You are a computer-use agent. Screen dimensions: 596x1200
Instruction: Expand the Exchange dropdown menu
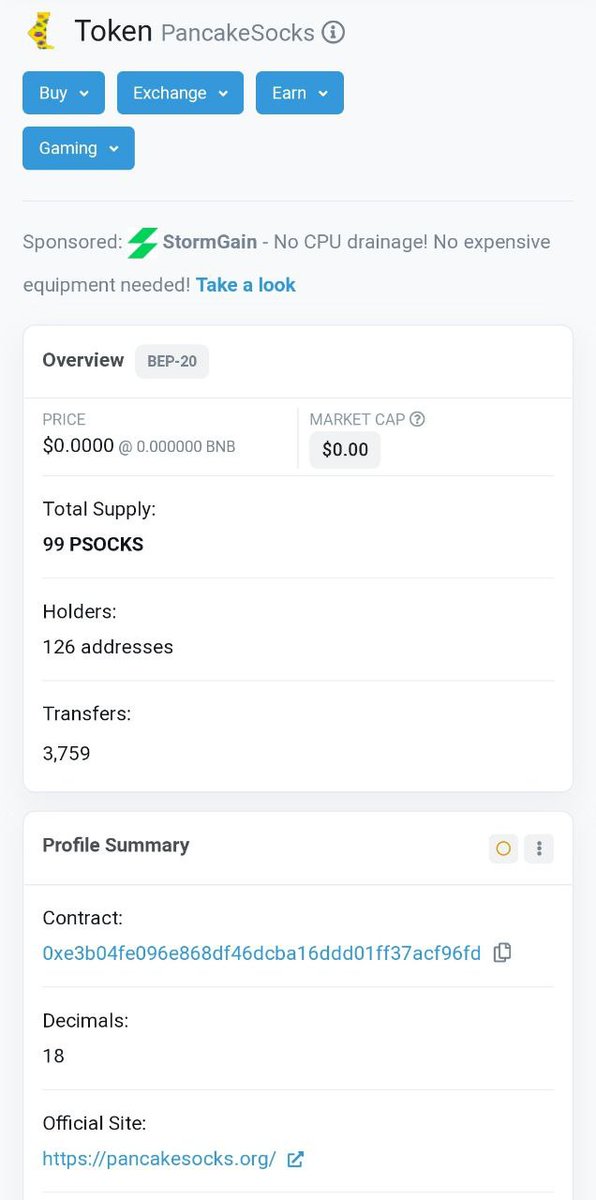180,93
